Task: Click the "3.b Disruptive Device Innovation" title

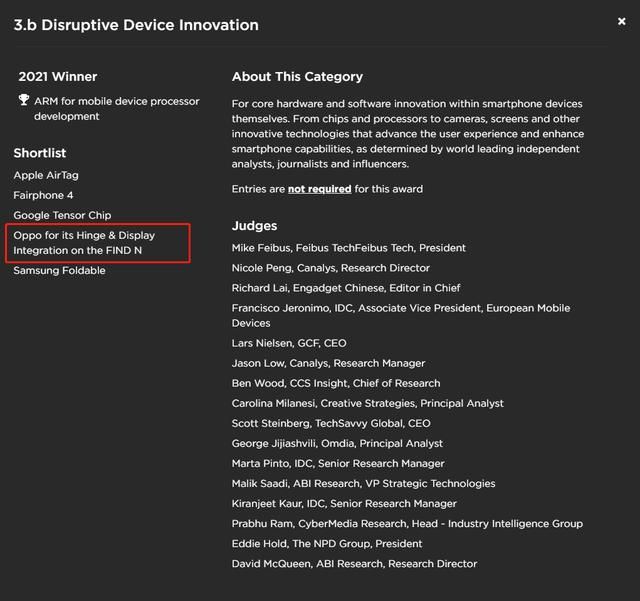Action: (x=136, y=25)
